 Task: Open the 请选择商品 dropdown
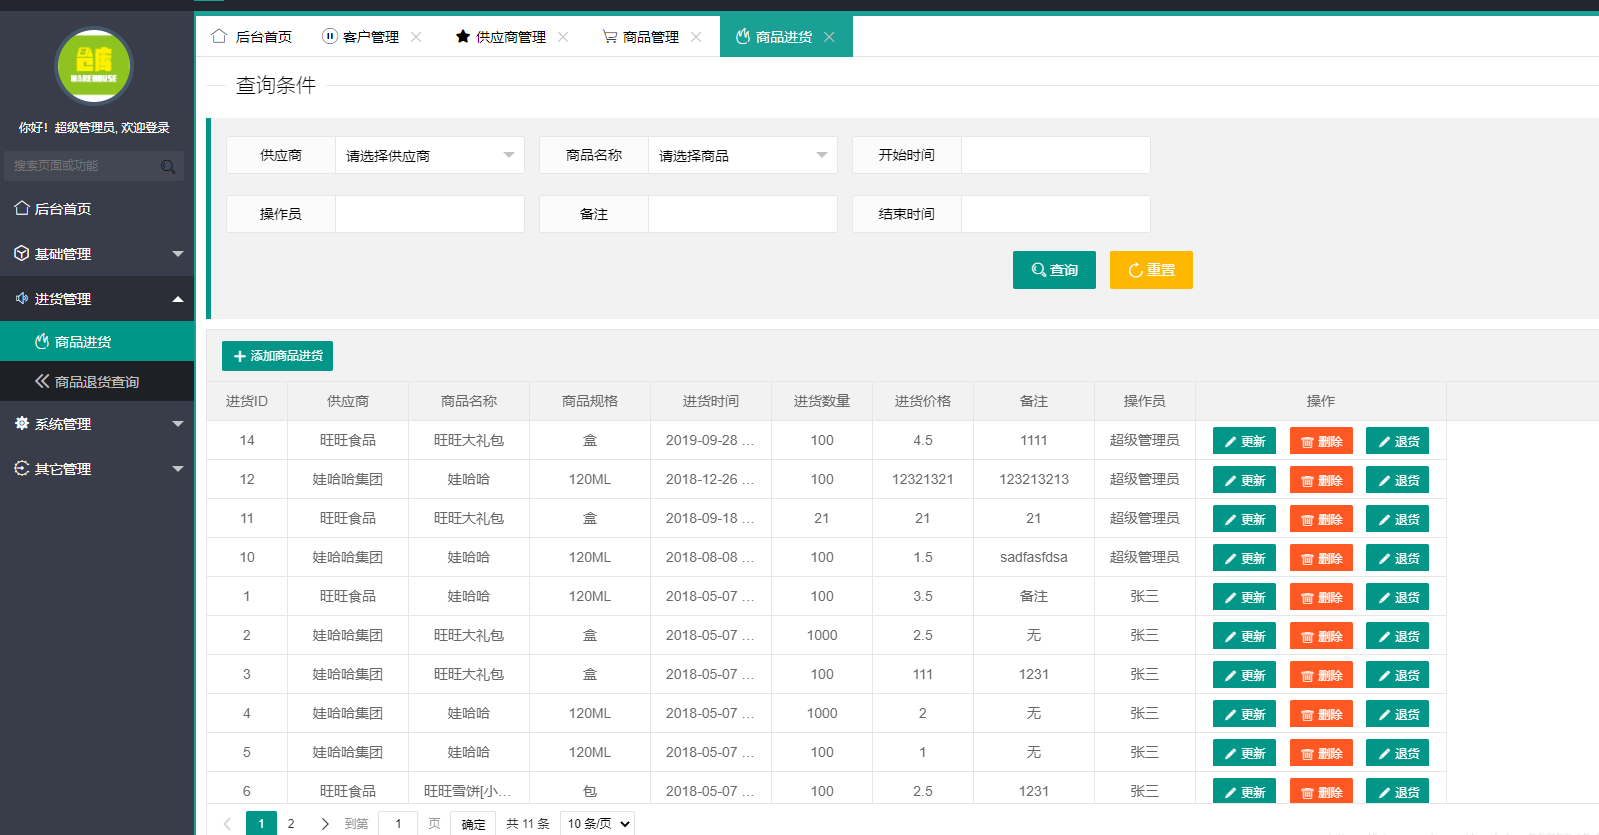[743, 155]
